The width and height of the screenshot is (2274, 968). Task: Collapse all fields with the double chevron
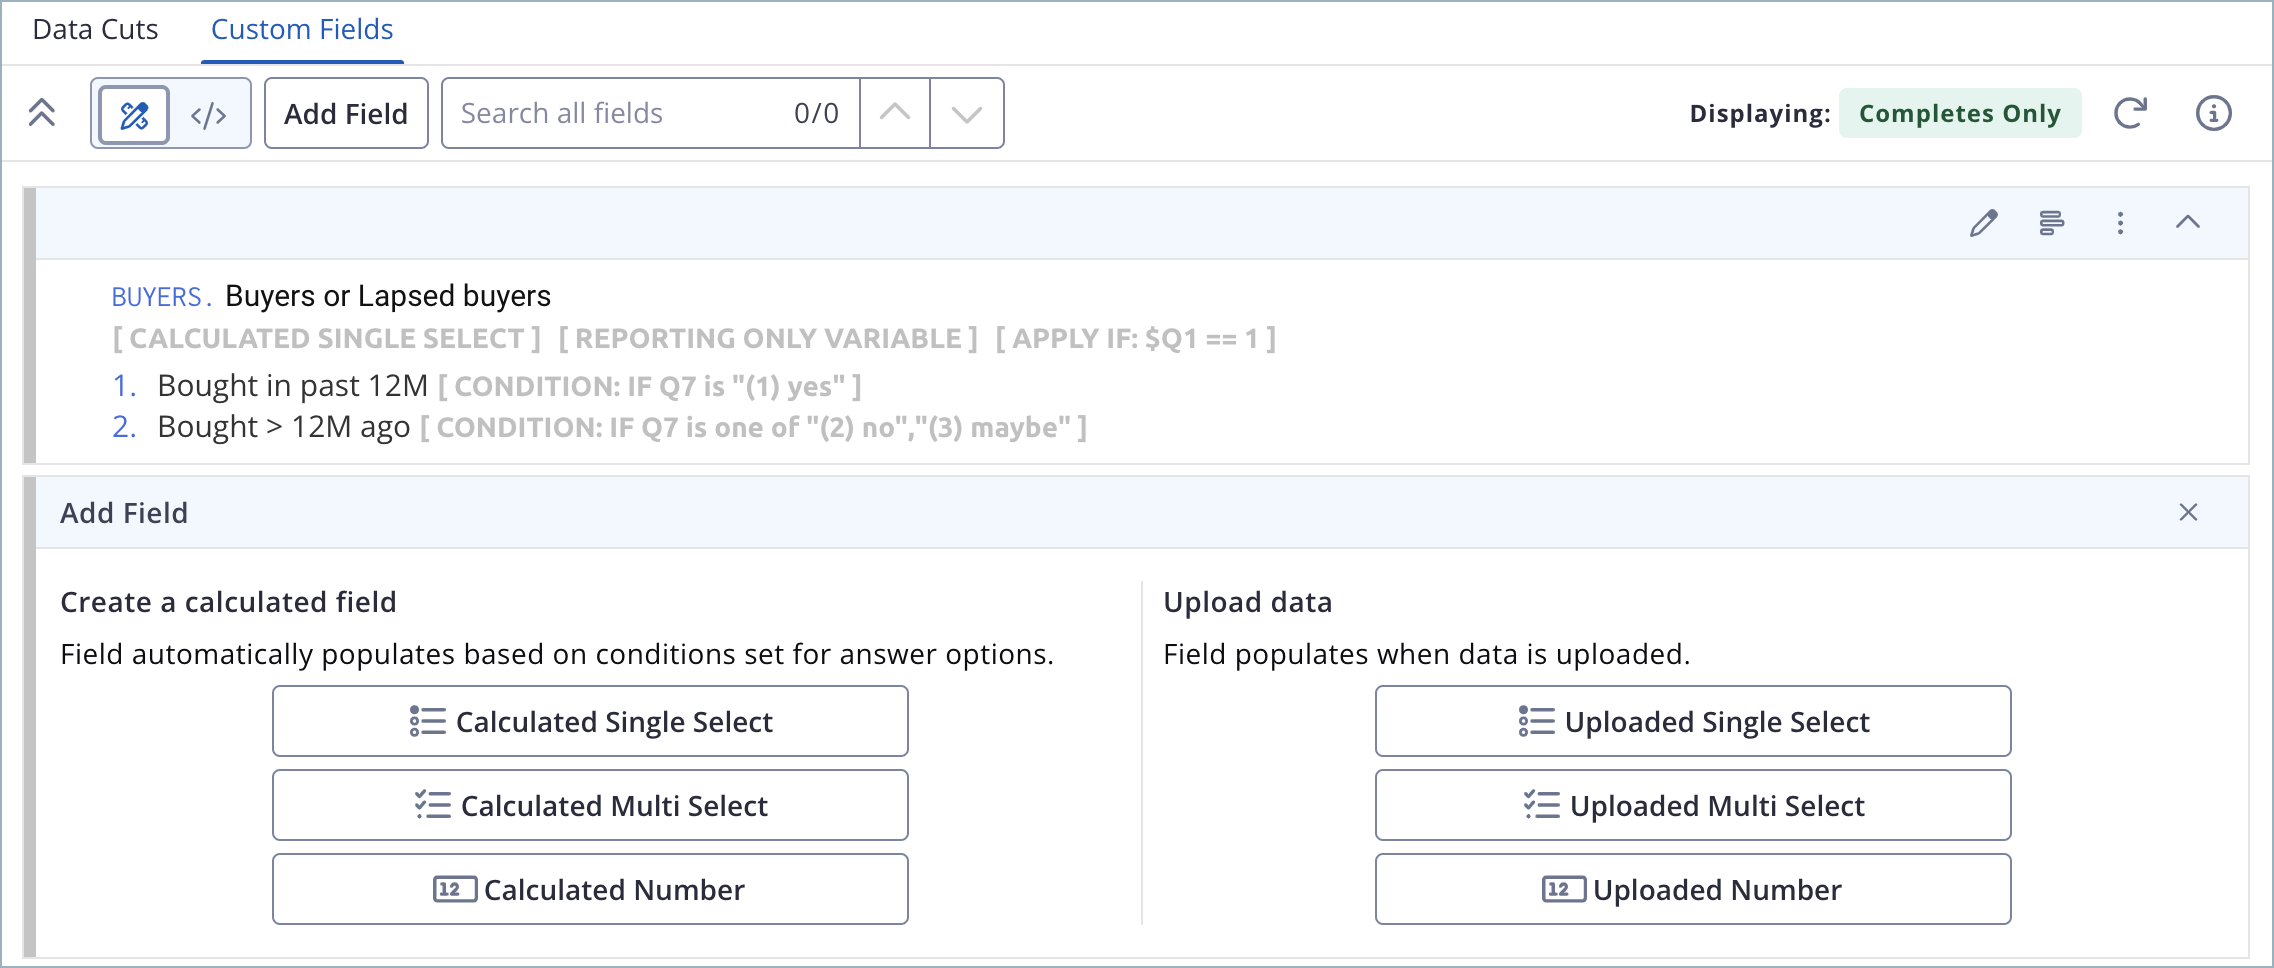tap(42, 113)
